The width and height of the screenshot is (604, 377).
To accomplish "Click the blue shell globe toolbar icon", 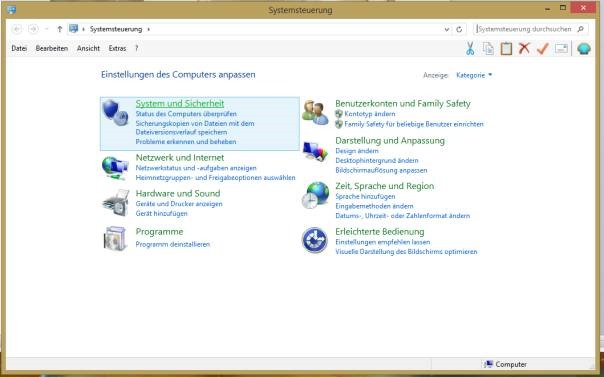I will [x=584, y=49].
